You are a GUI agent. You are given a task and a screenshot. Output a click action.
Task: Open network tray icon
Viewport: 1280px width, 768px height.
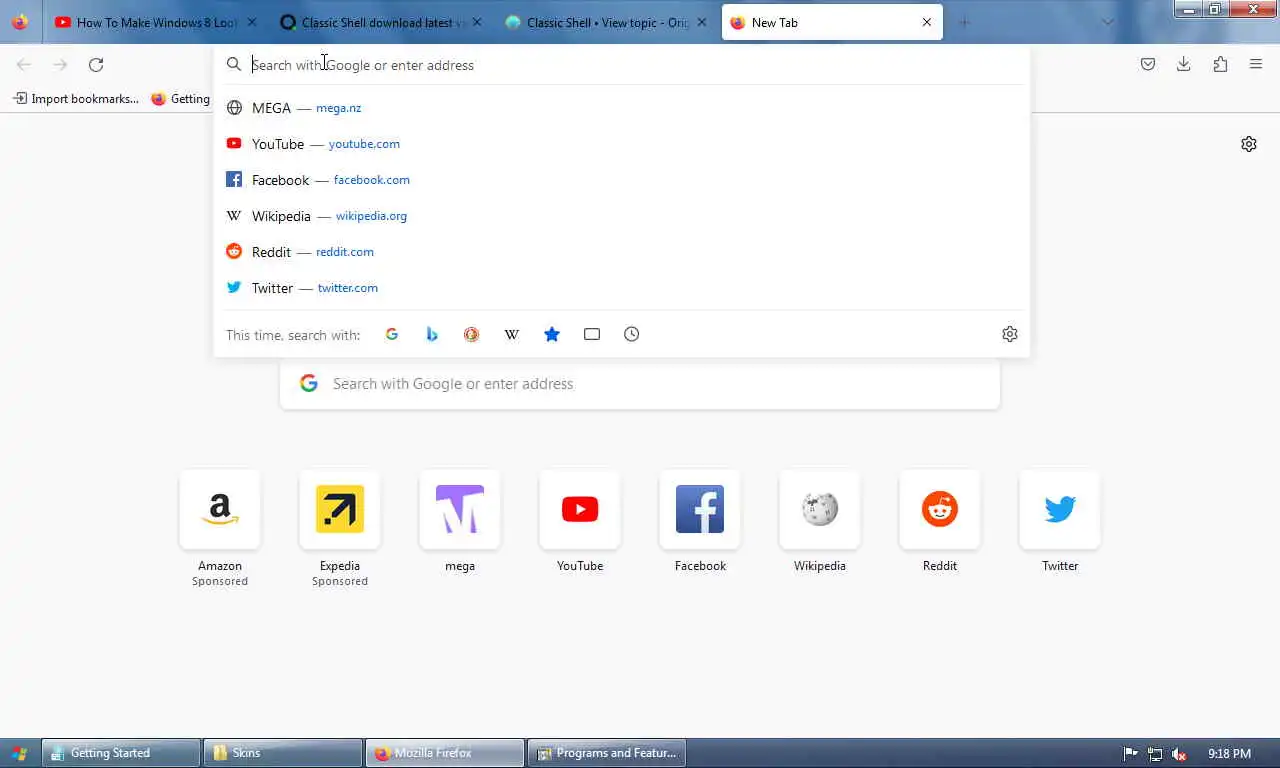point(1155,754)
